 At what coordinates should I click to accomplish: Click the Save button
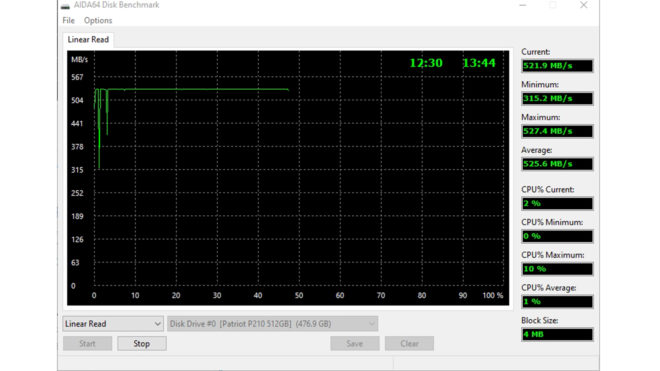tap(355, 344)
